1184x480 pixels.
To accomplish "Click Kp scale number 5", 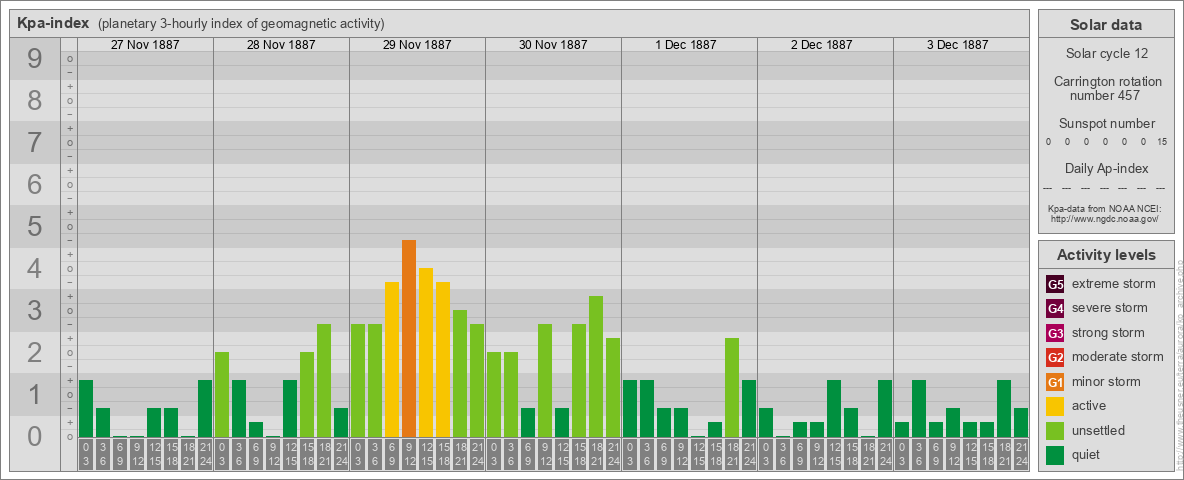I will (x=34, y=226).
